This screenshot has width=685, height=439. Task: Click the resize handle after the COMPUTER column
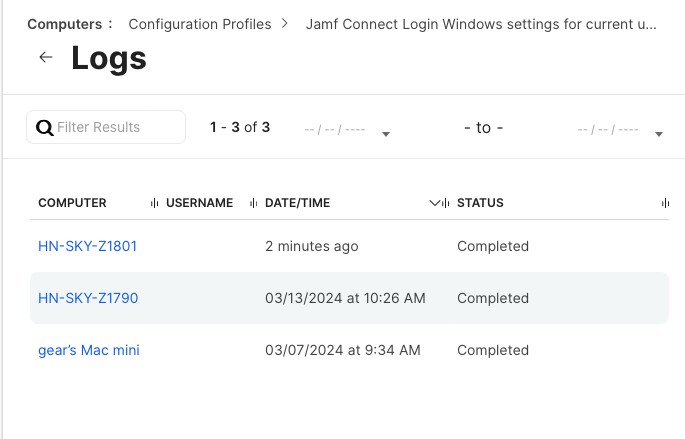(154, 203)
